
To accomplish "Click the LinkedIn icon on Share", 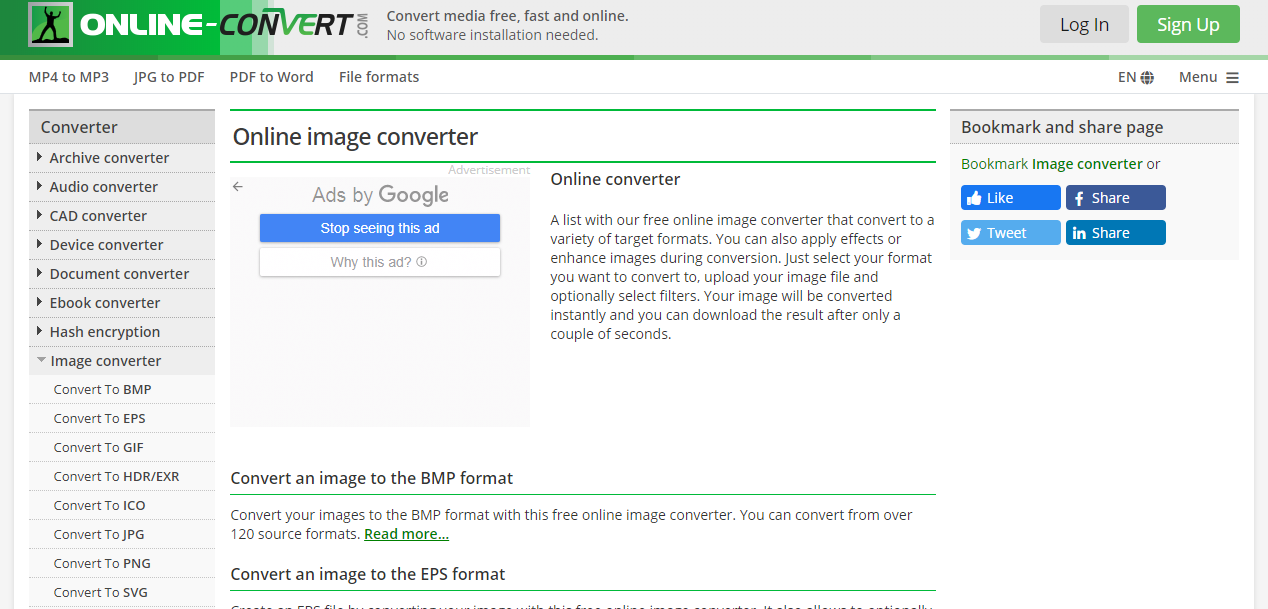I will (1079, 233).
